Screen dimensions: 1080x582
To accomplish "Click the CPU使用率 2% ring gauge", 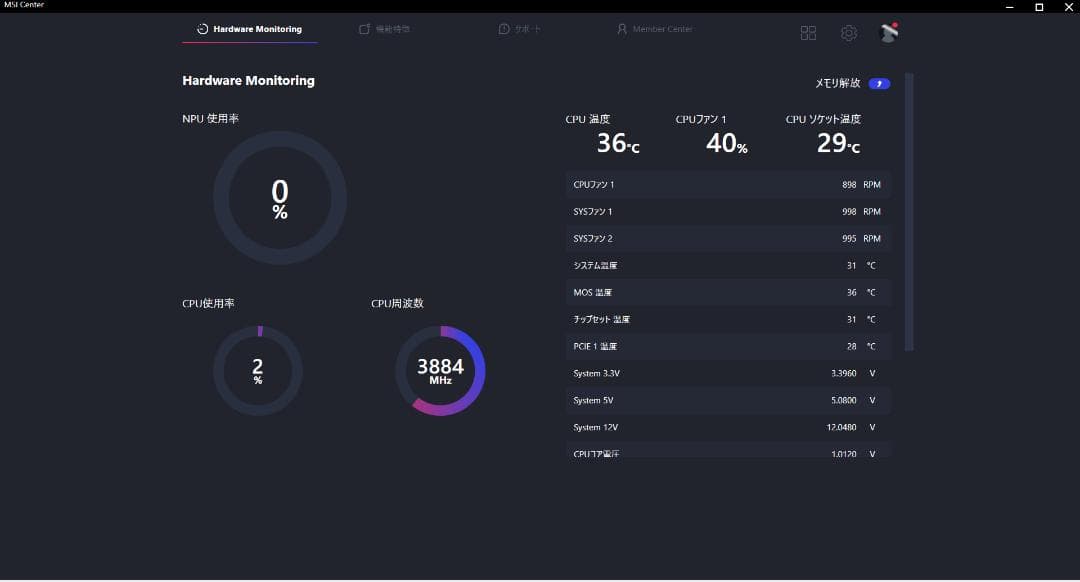I will 258,371.
